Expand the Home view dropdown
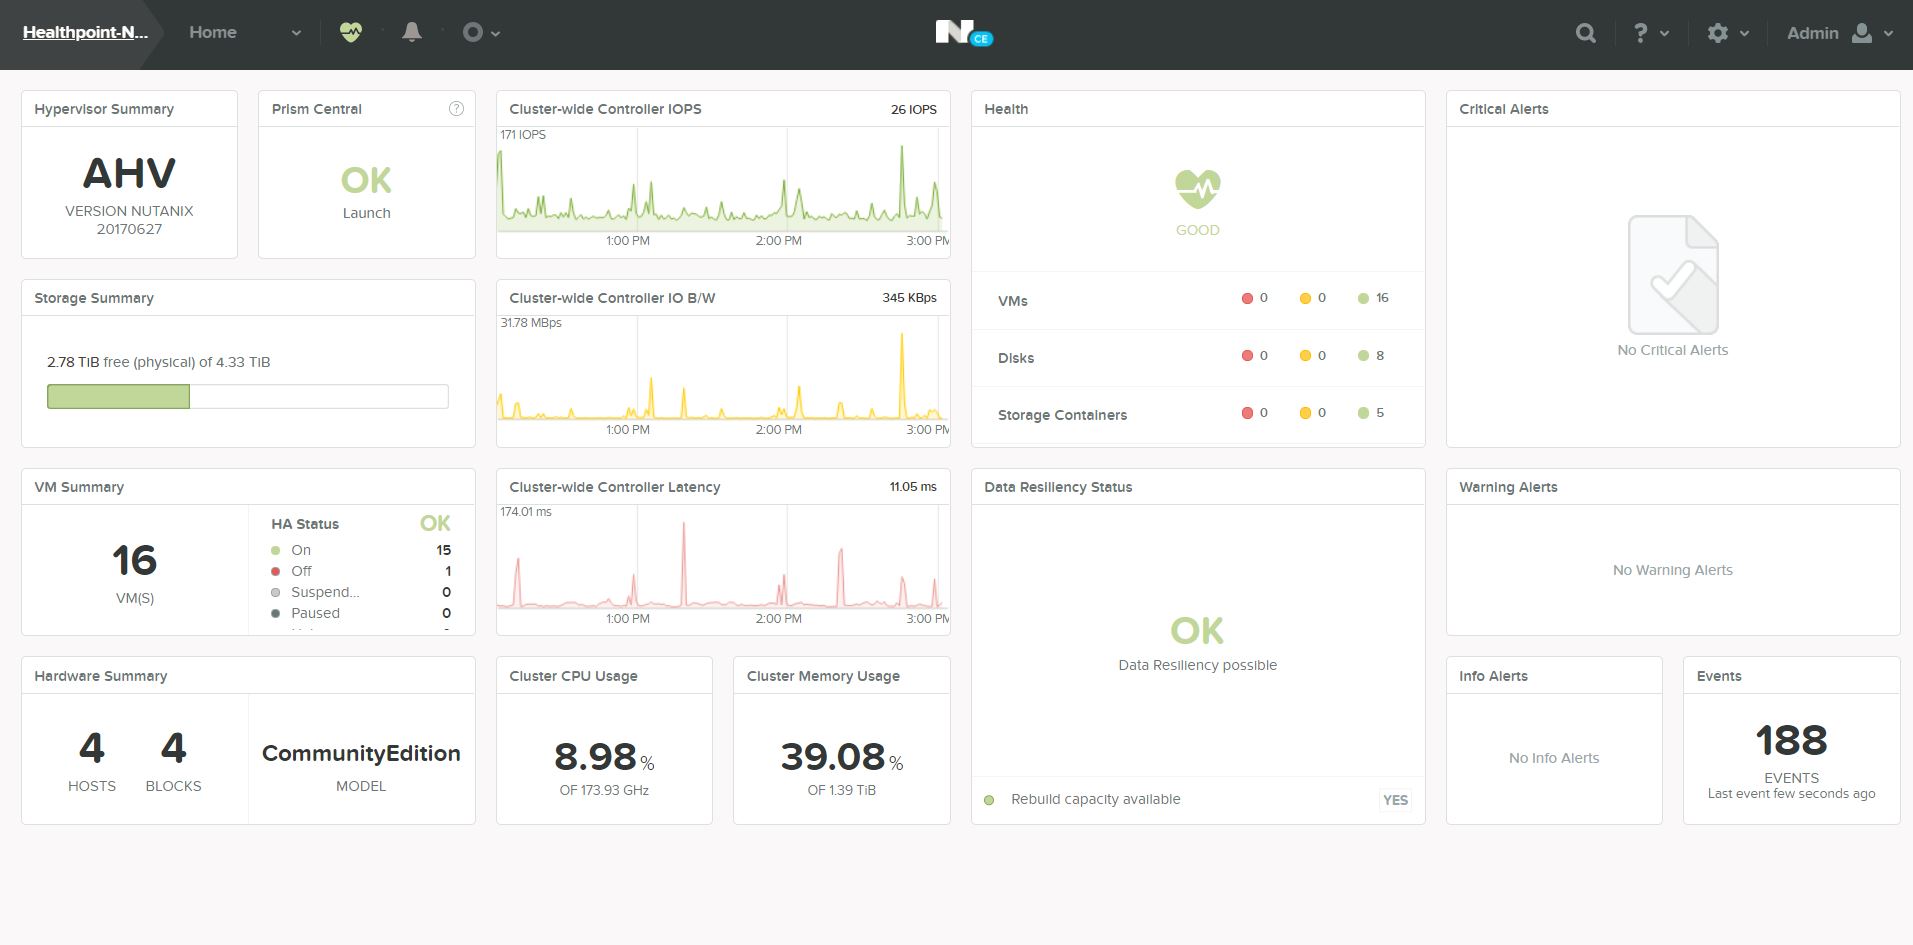 296,33
